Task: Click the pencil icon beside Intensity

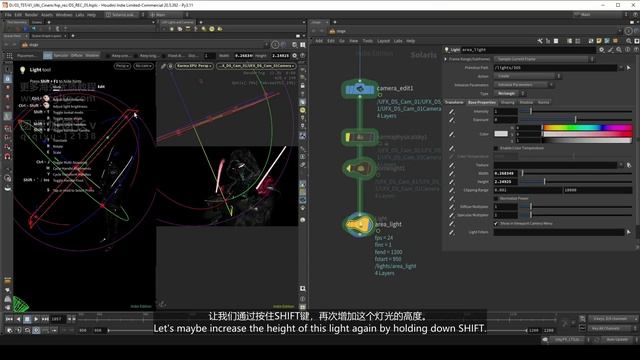Action: point(451,111)
